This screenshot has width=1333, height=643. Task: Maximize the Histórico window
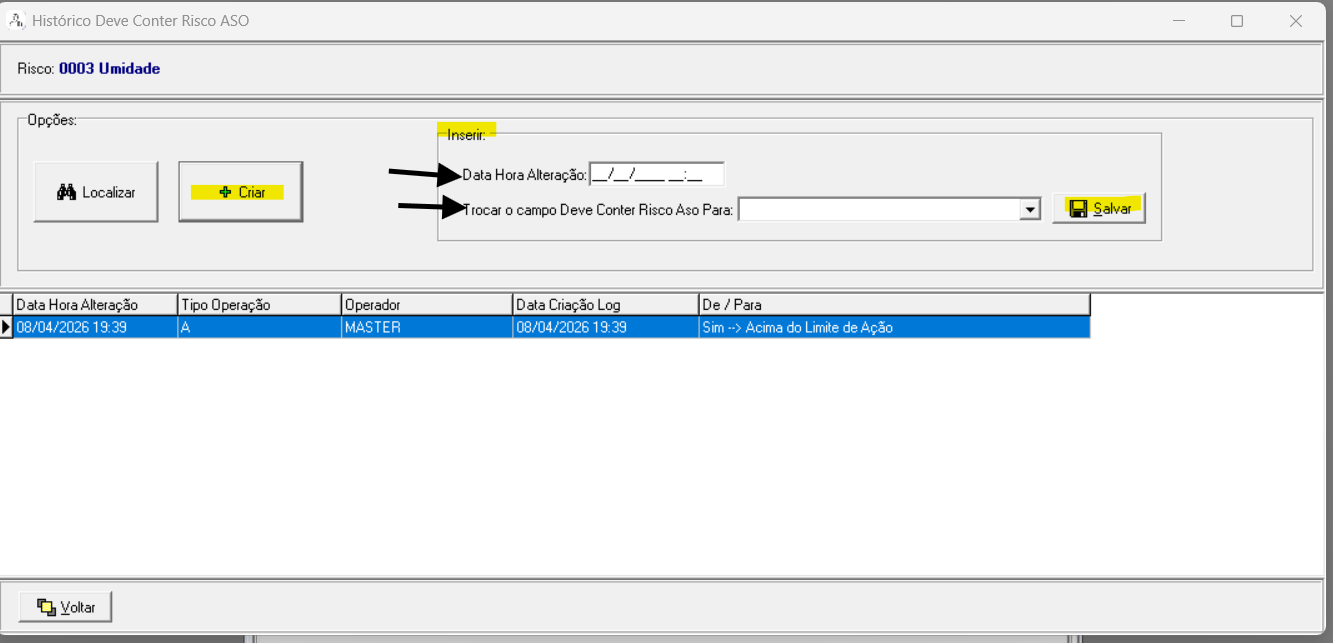click(1237, 21)
